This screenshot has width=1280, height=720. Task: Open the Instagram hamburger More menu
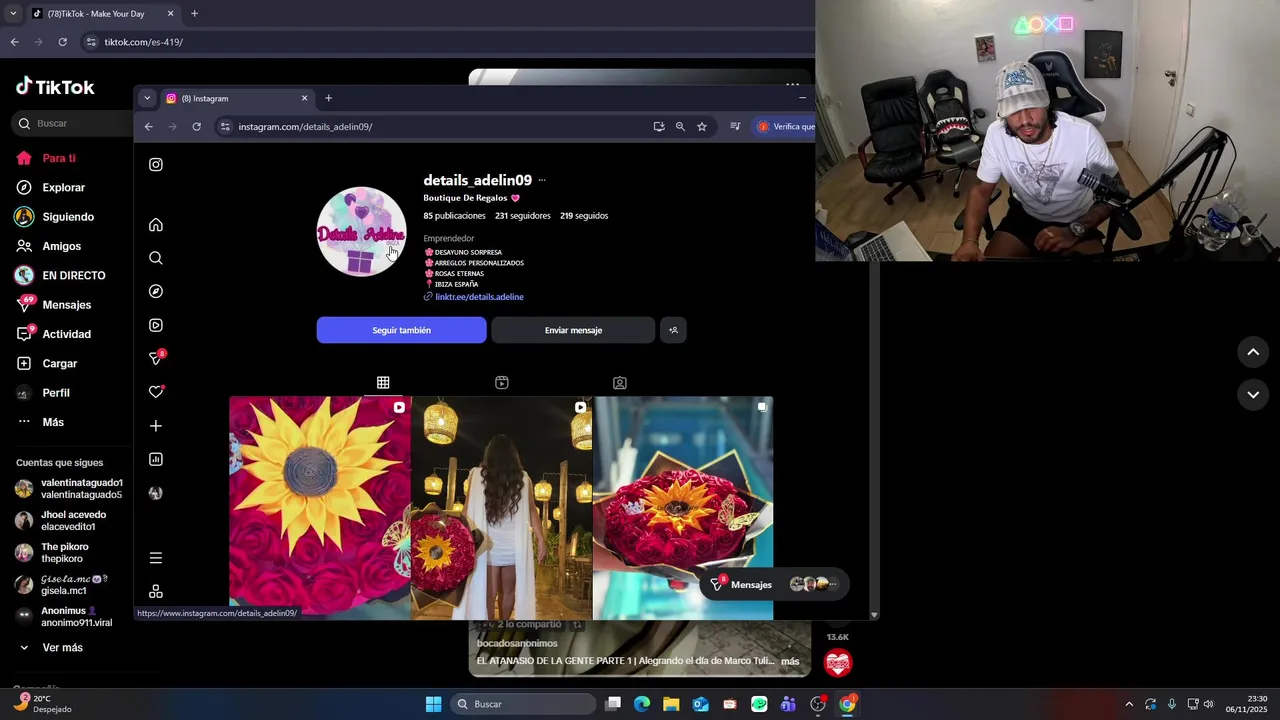point(156,558)
